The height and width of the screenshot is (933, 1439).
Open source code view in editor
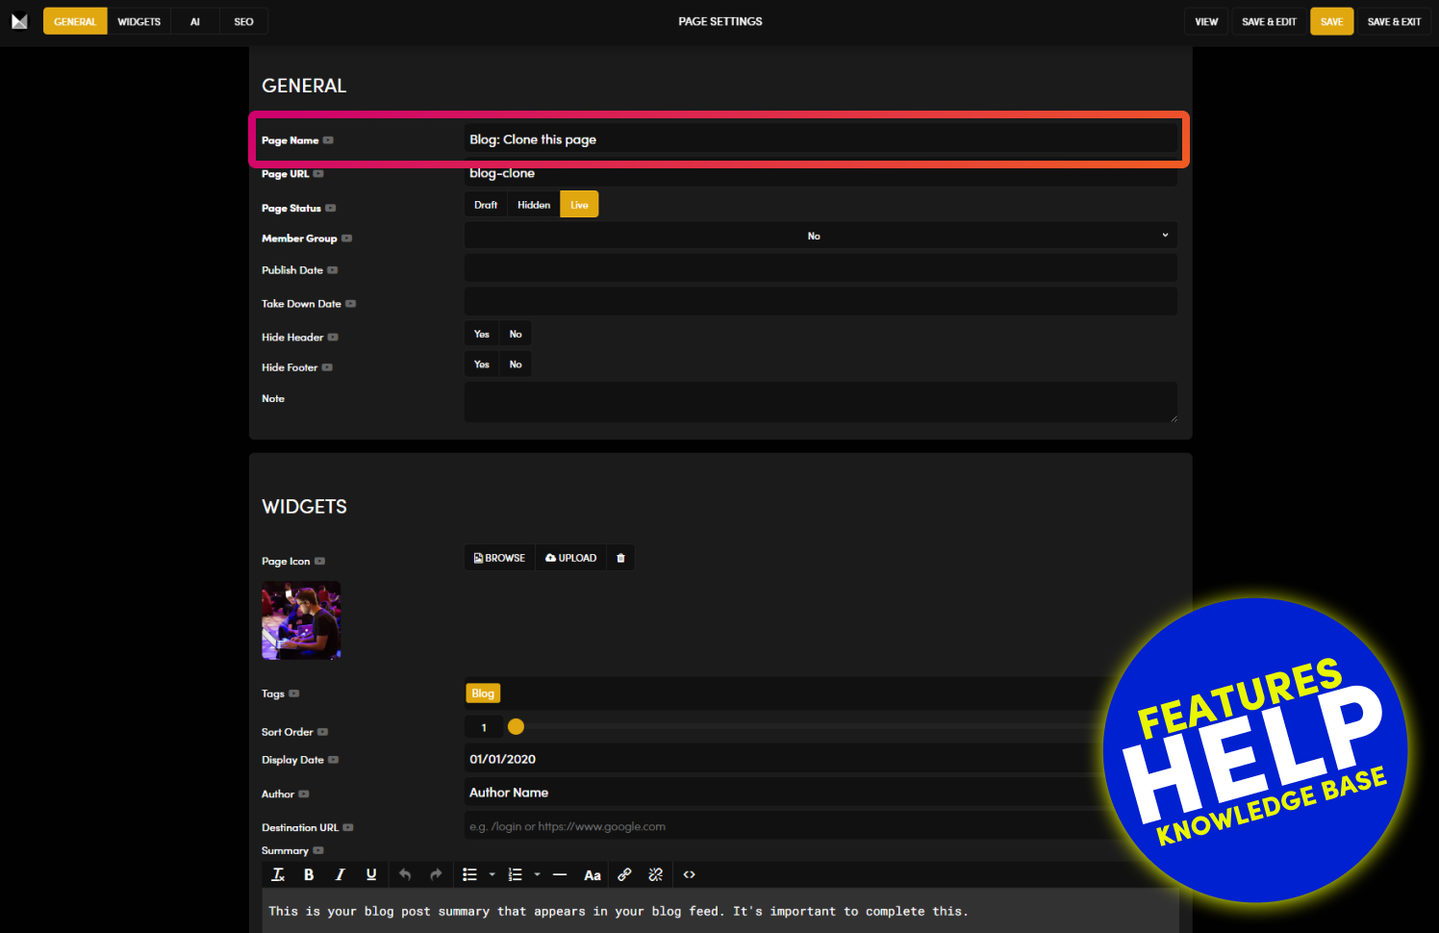coord(689,875)
